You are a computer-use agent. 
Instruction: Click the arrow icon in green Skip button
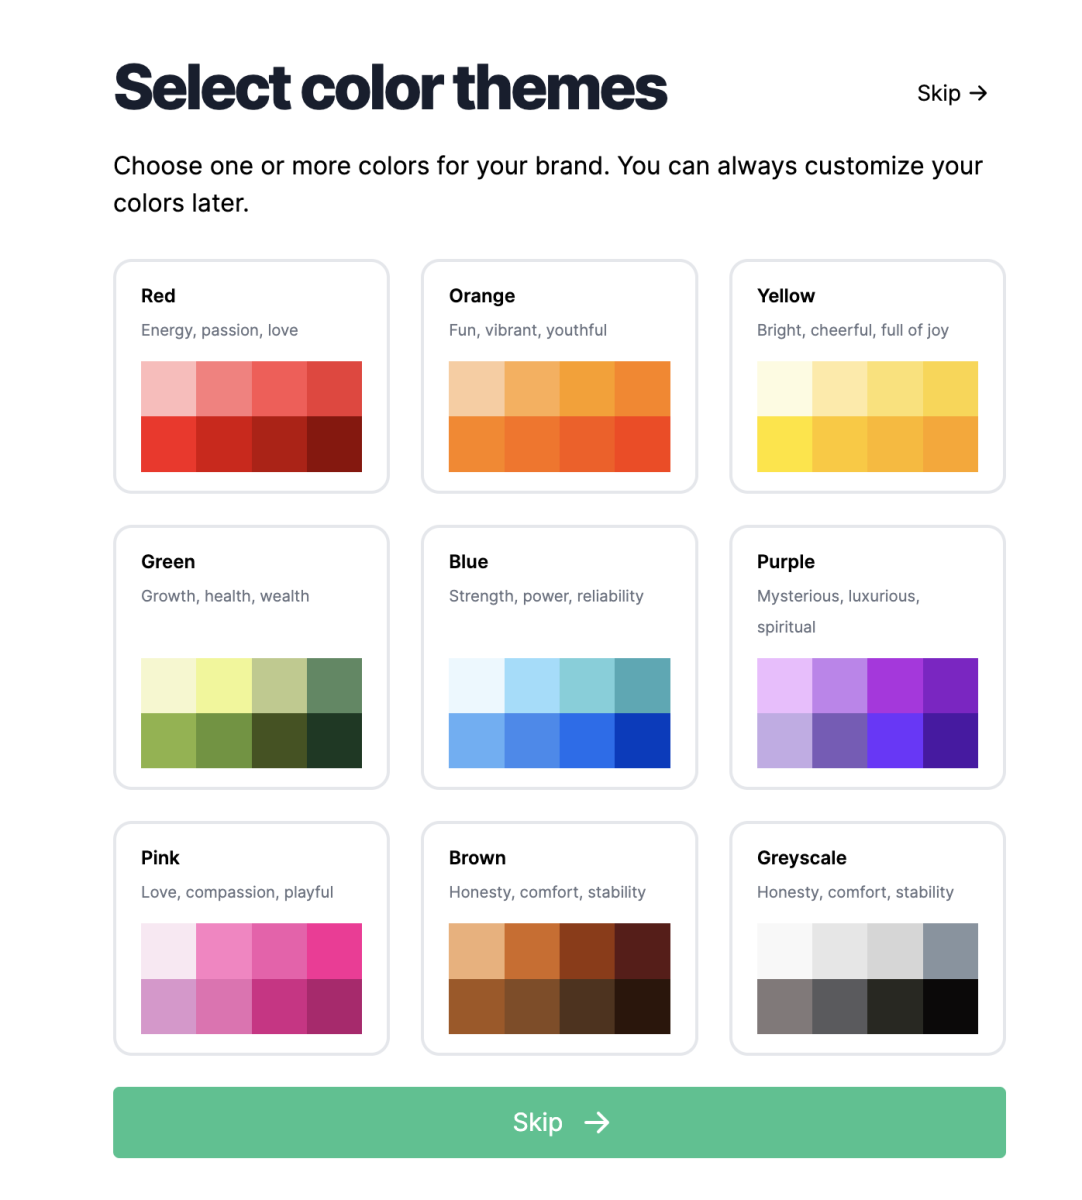click(597, 1123)
